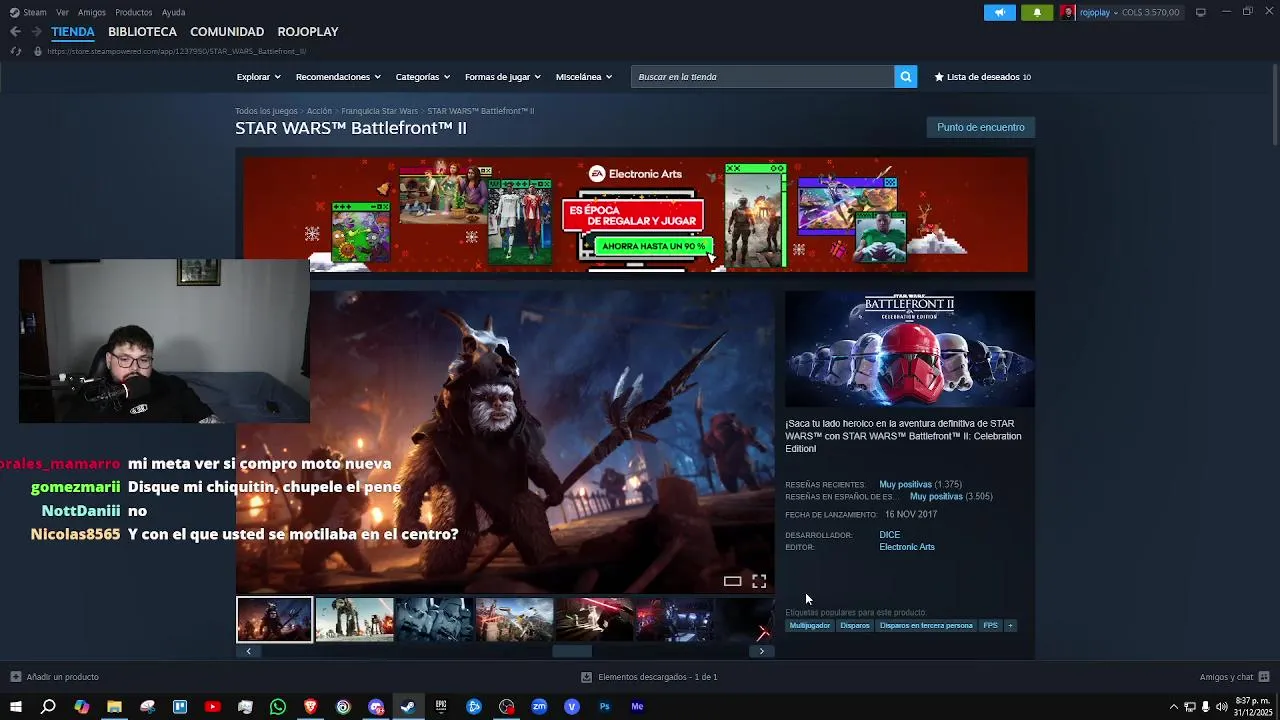
Task: Reload the store page
Action: coord(15,51)
